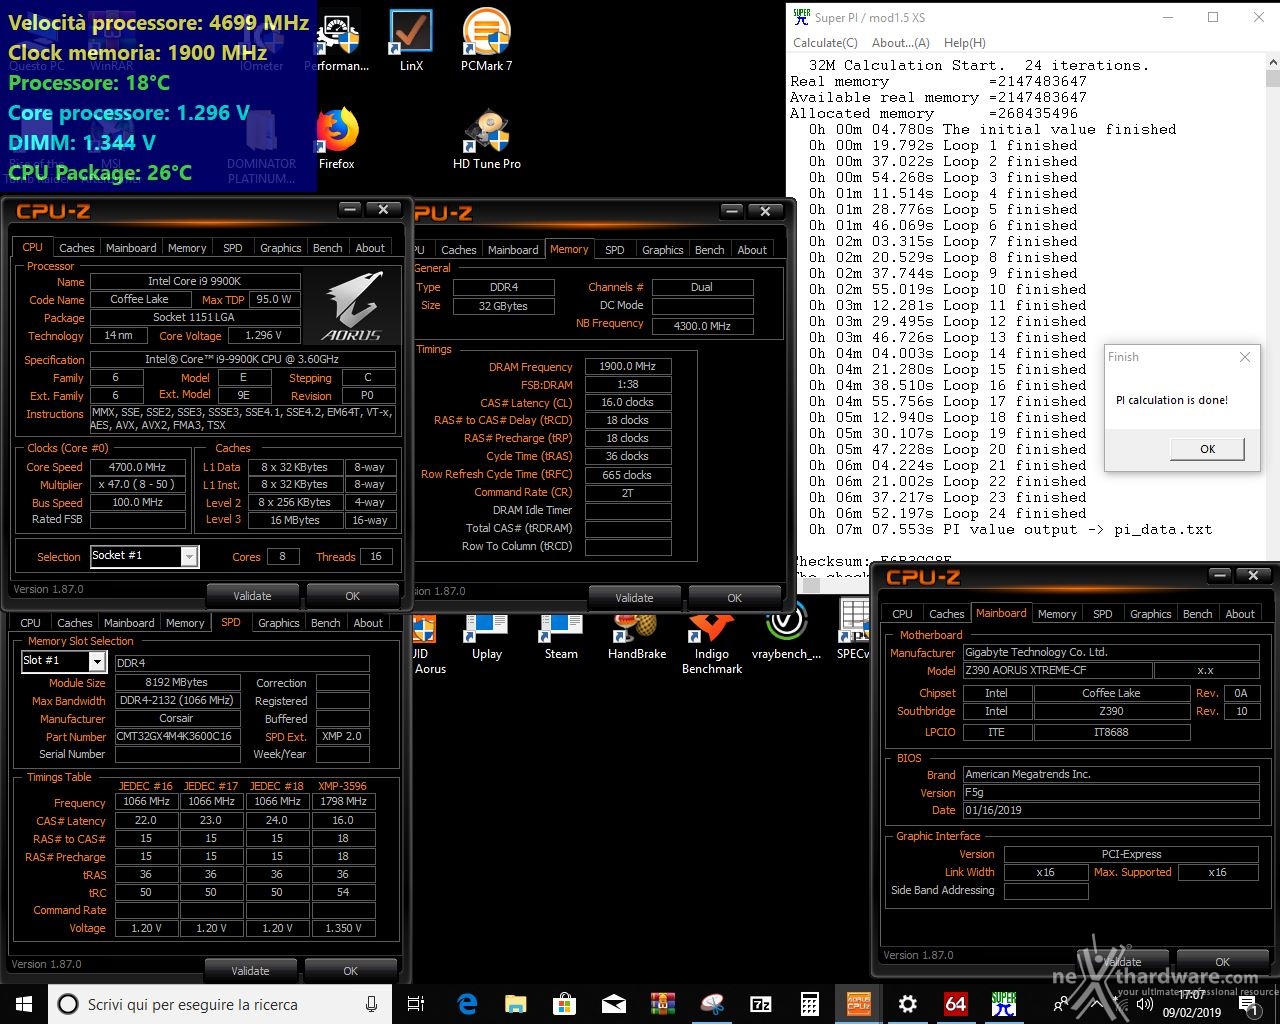Open Snipping Tool from the taskbar
Viewport: 1280px width, 1024px height.
(x=712, y=1003)
